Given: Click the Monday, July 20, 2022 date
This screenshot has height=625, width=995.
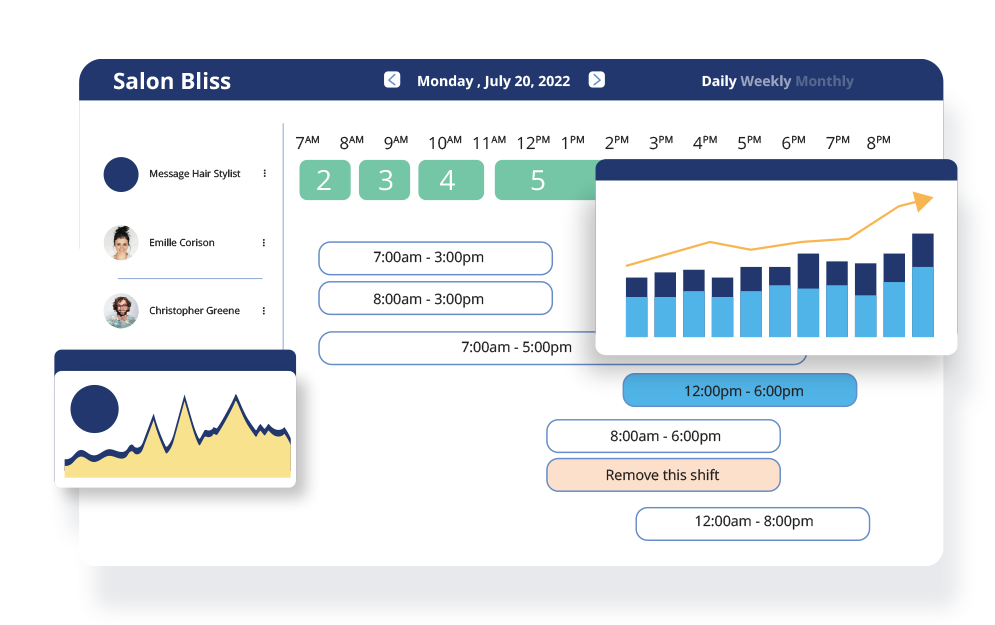Looking at the screenshot, I should tap(494, 81).
